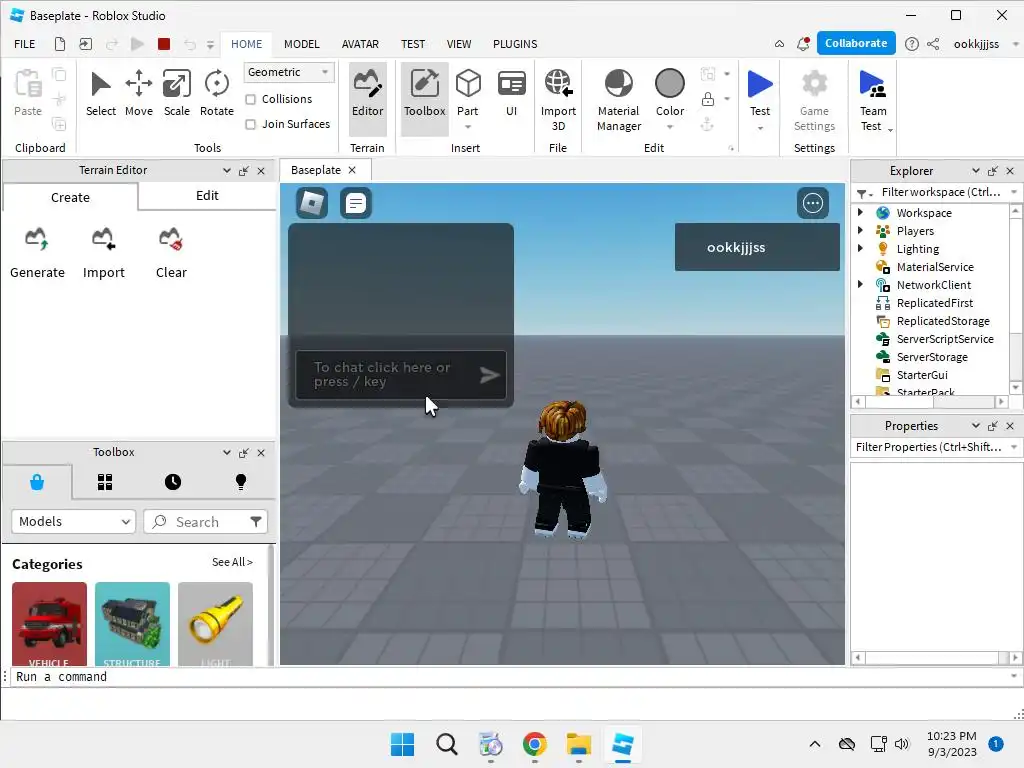Open the help question mark icon

912,44
